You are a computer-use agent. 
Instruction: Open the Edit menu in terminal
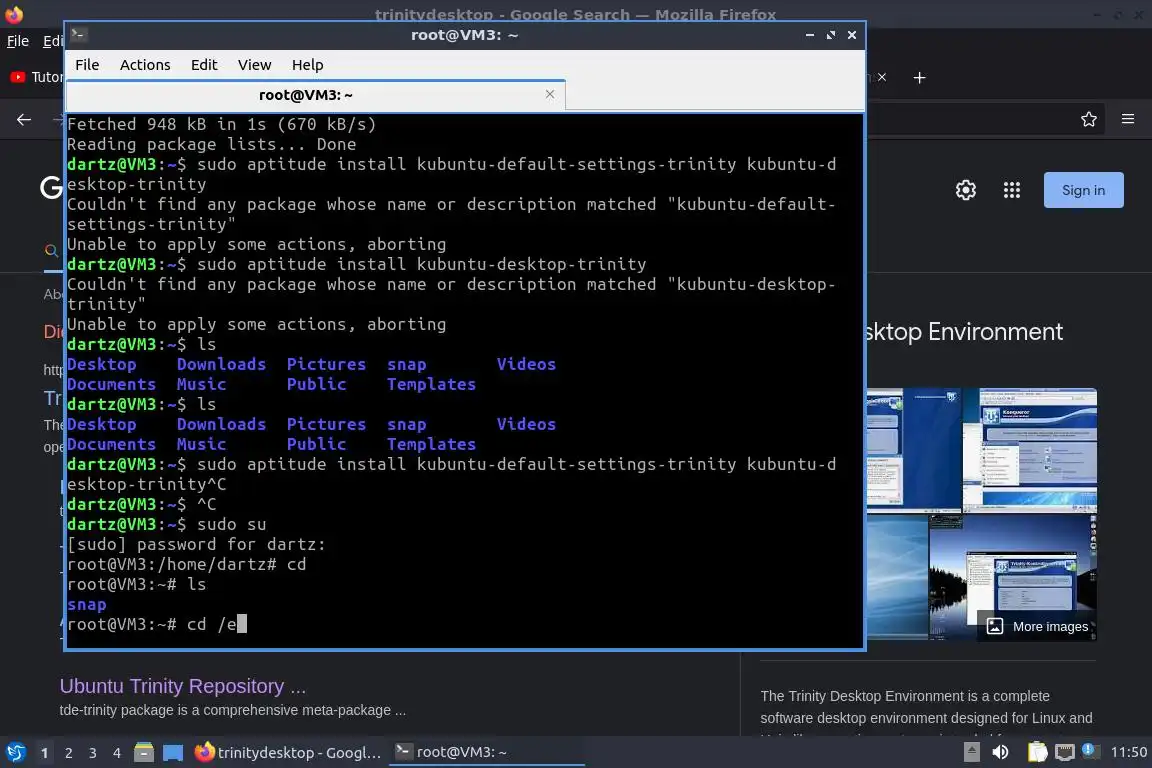(204, 65)
